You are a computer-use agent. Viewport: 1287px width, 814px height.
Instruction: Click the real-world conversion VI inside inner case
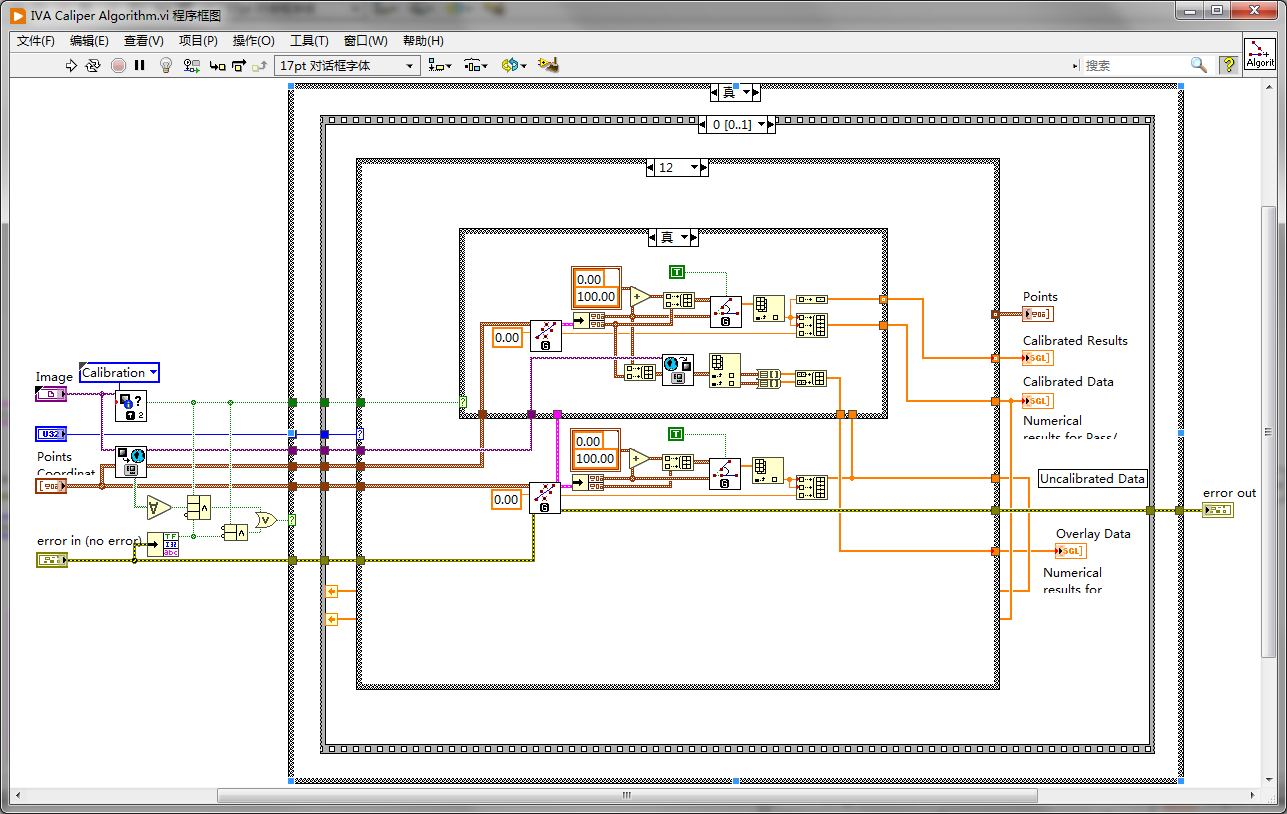[x=678, y=370]
